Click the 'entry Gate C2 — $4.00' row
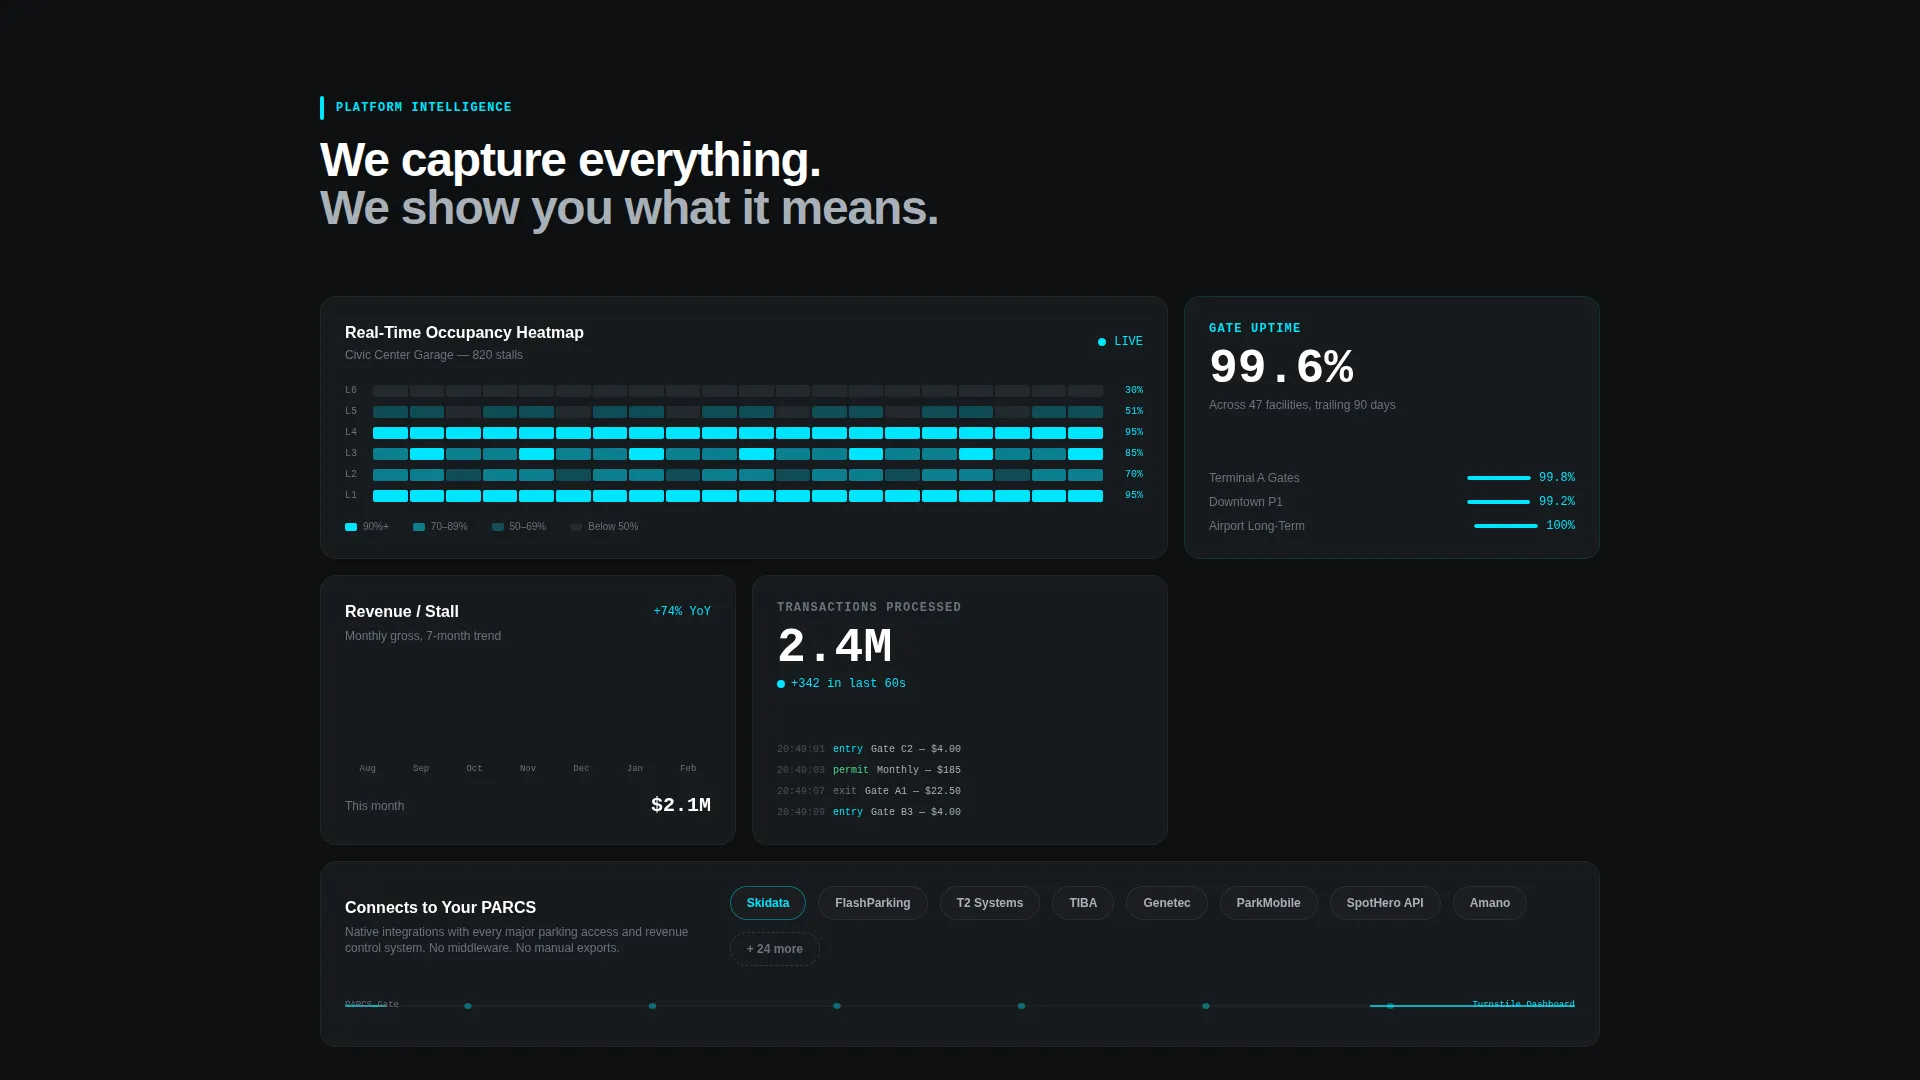 point(868,749)
